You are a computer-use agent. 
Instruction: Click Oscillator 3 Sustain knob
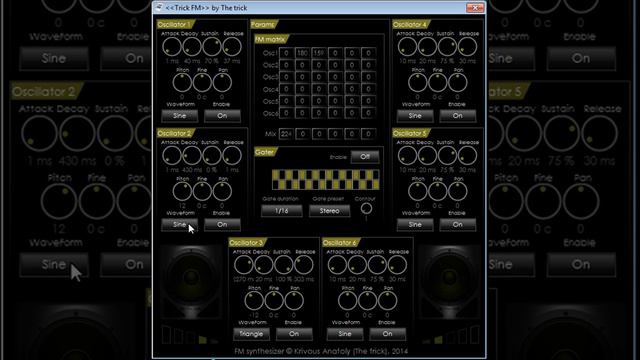coord(284,265)
